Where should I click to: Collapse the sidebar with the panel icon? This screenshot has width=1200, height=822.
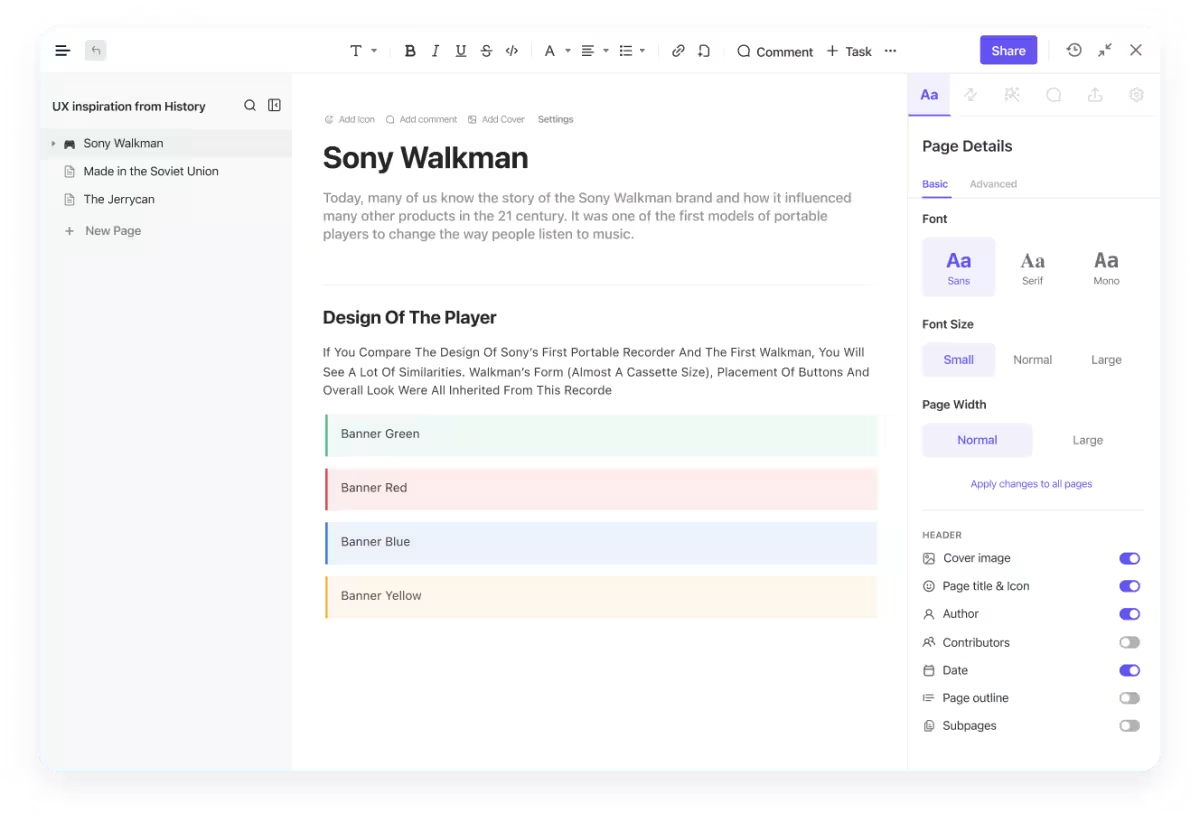pyautogui.click(x=274, y=105)
